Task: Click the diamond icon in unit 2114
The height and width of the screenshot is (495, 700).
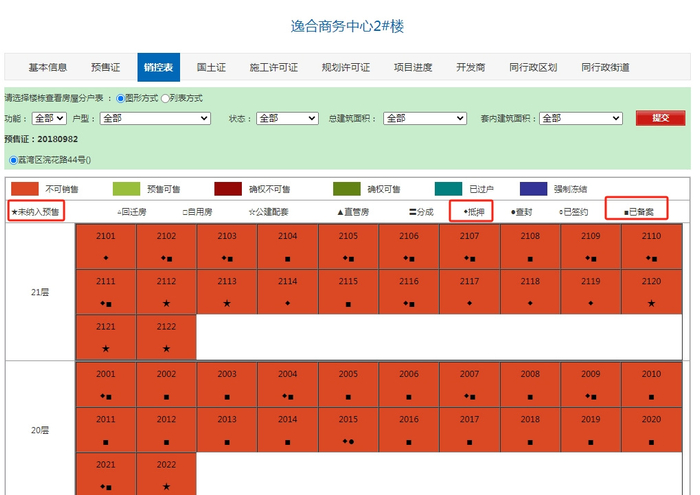Action: (288, 303)
